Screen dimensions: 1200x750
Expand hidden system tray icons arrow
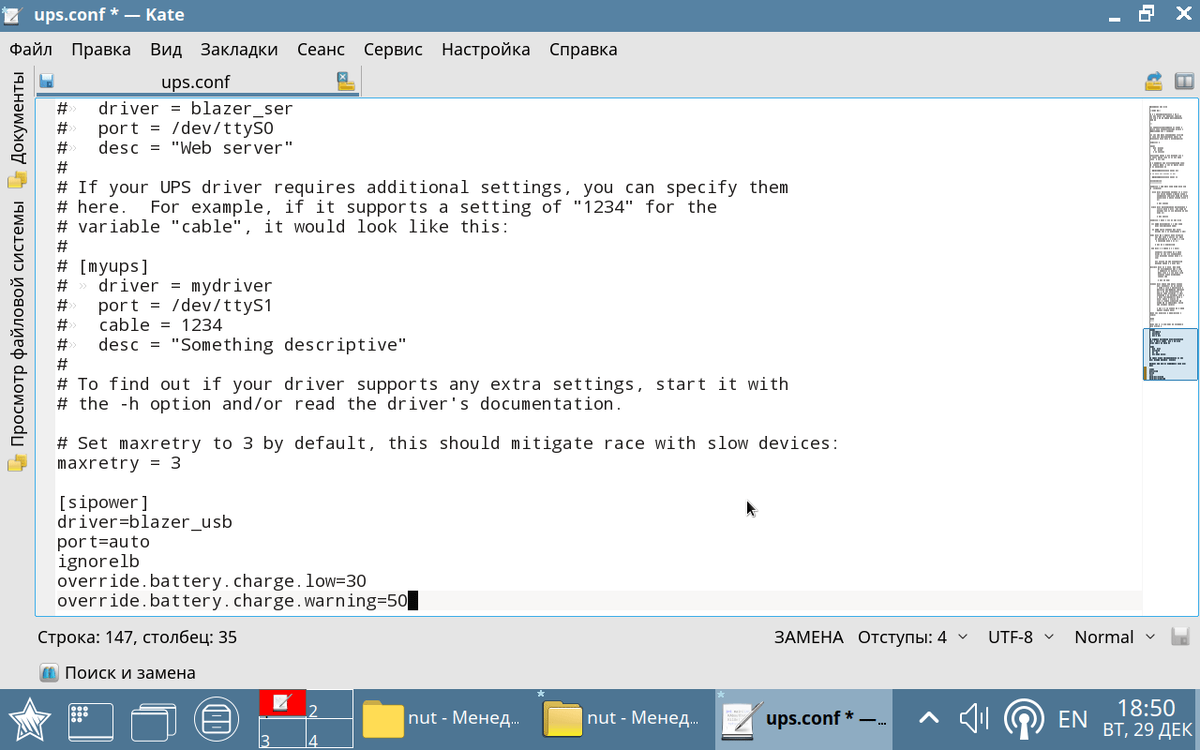tap(928, 719)
